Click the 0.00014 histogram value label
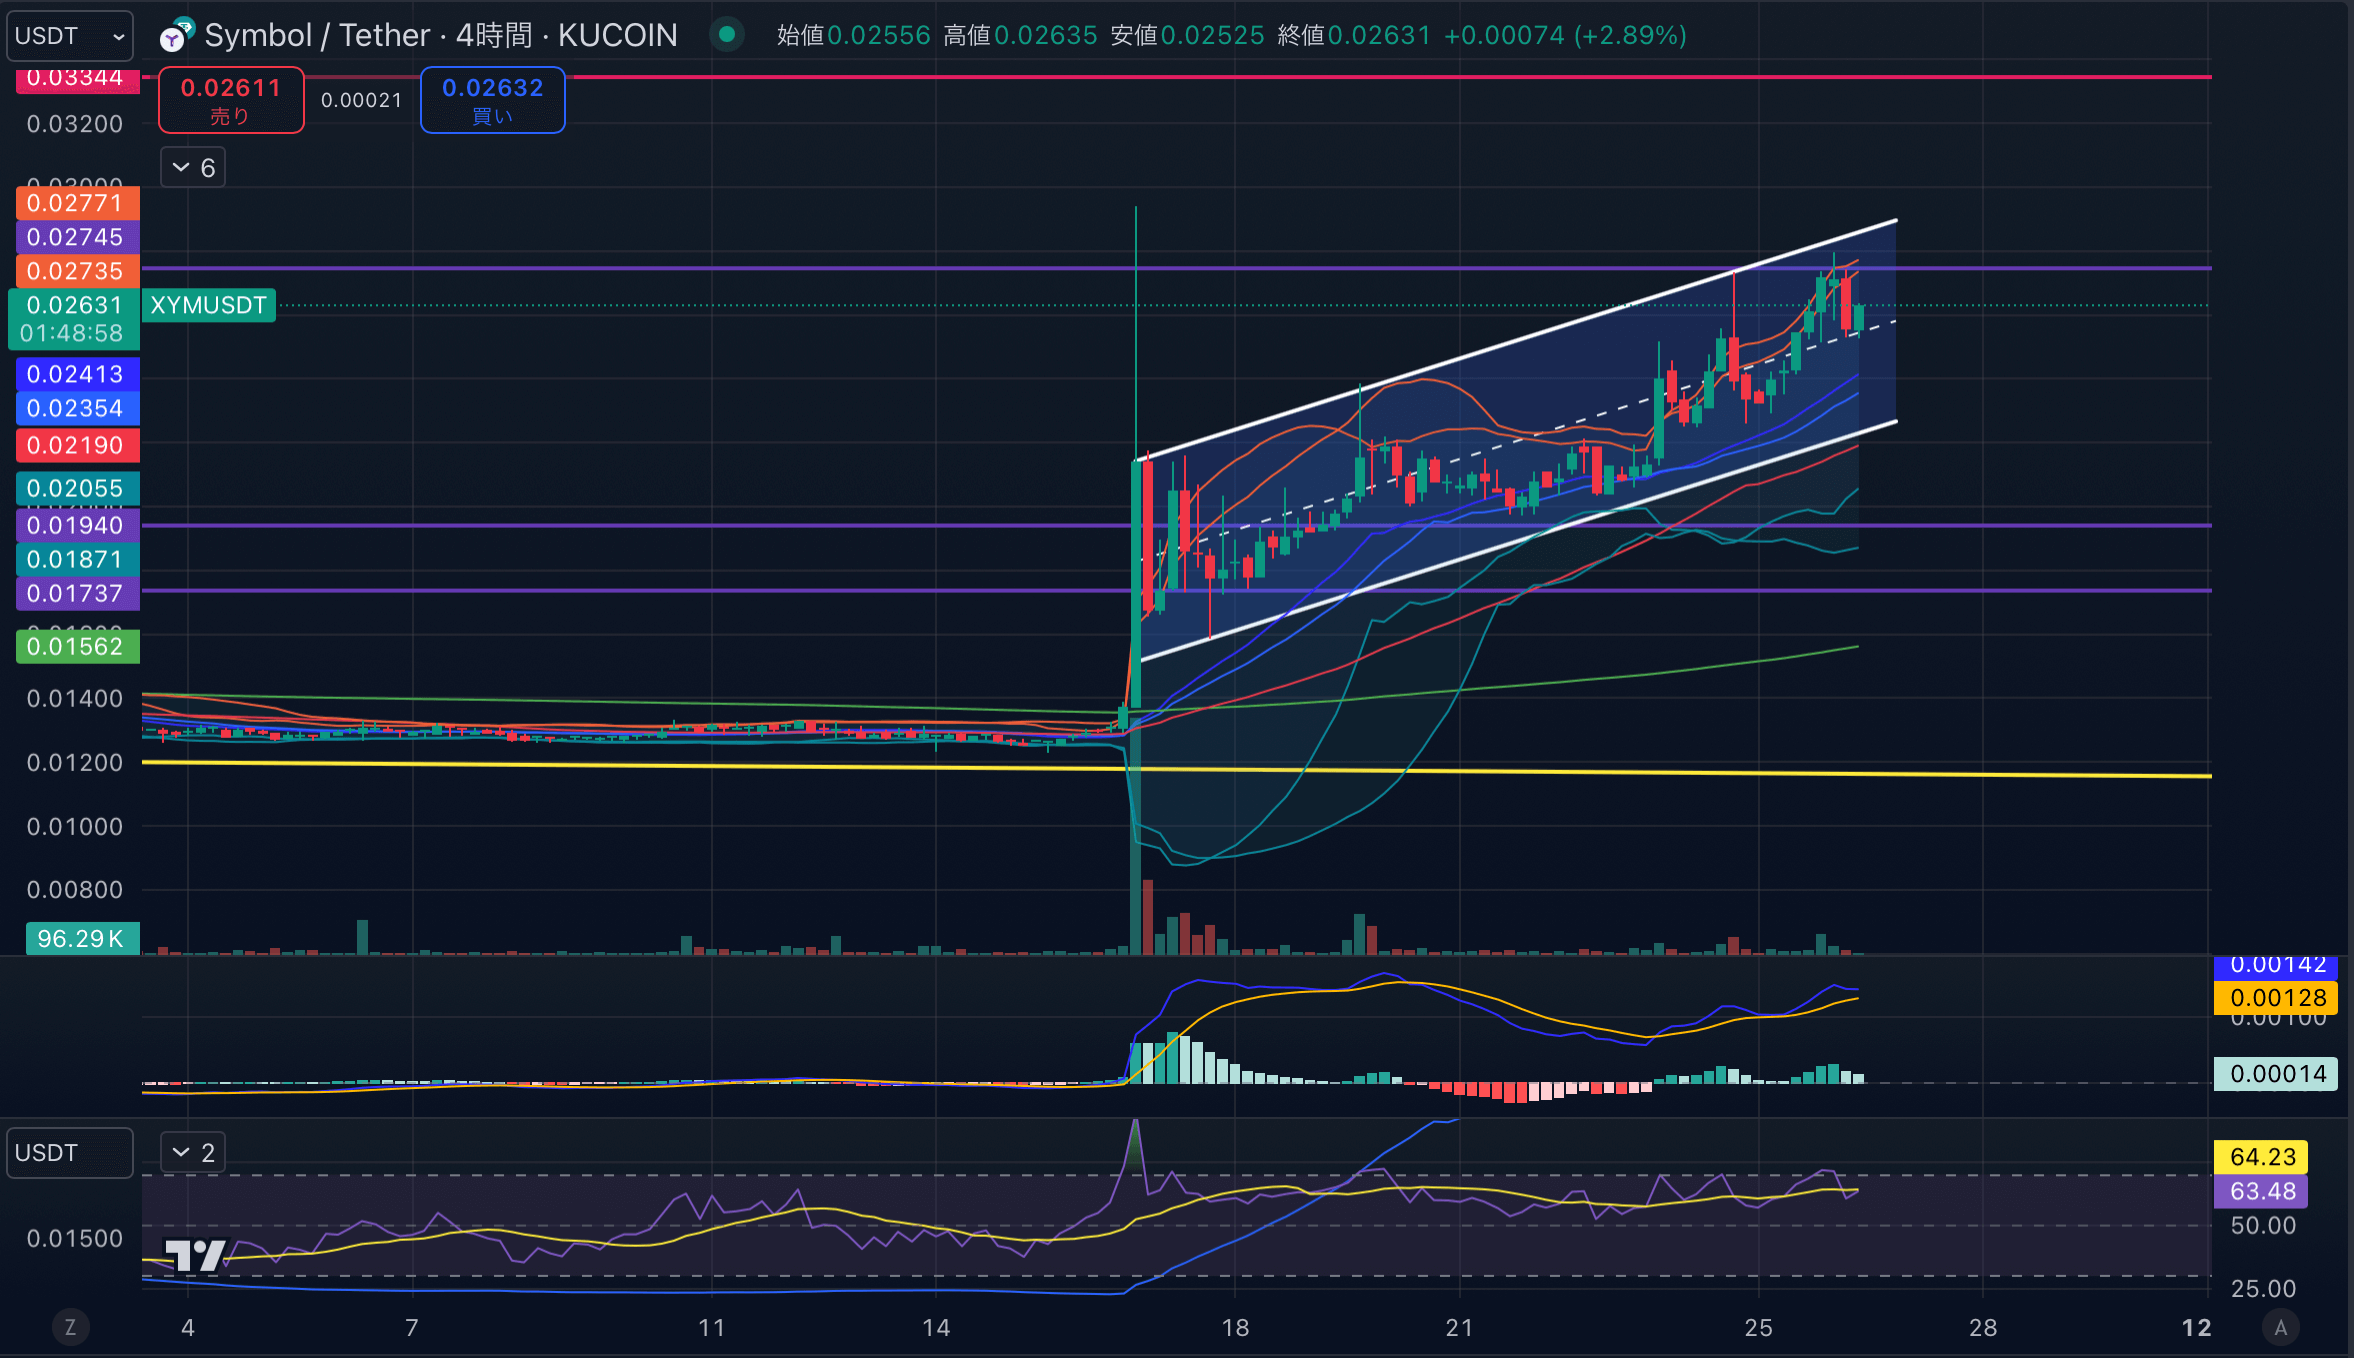 click(x=2275, y=1074)
